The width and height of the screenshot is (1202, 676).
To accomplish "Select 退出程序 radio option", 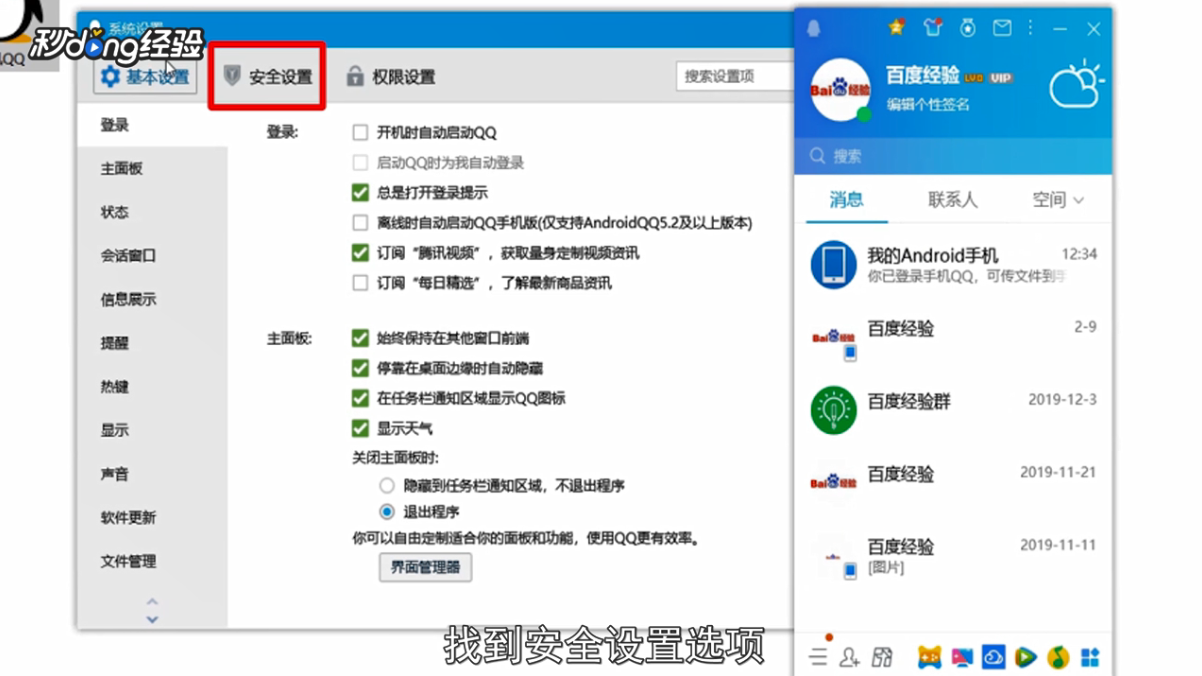I will (387, 512).
